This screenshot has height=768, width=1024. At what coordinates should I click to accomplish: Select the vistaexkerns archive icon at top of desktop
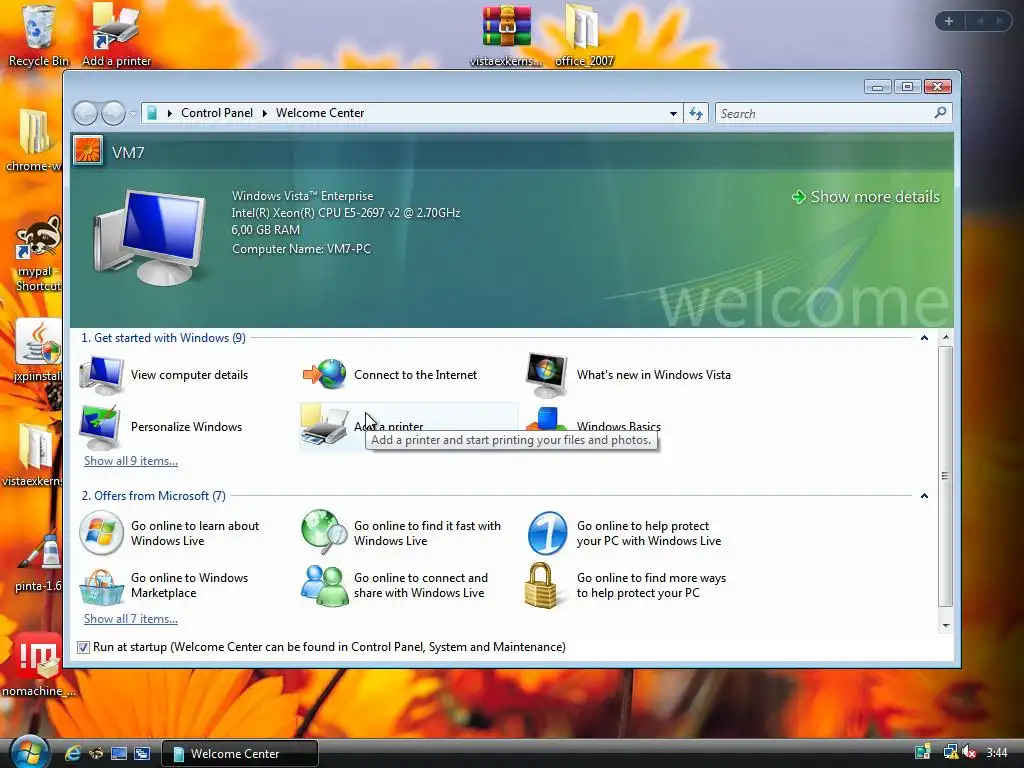click(x=506, y=37)
